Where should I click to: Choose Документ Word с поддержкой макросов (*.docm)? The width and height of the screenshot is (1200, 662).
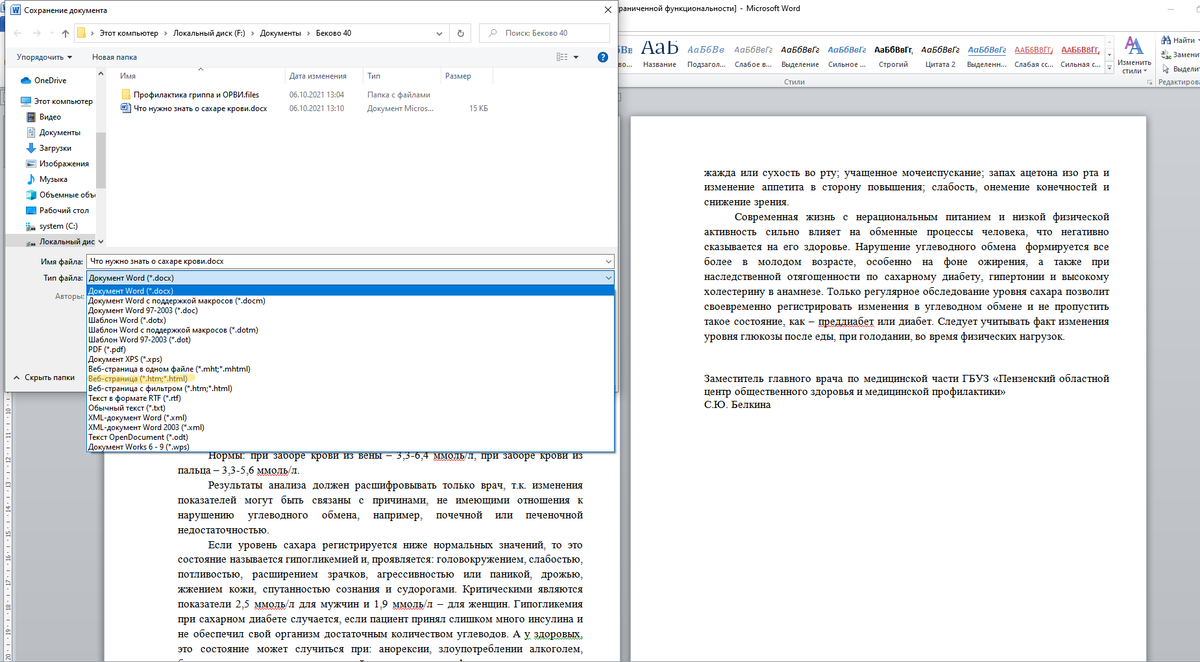pyautogui.click(x=350, y=300)
